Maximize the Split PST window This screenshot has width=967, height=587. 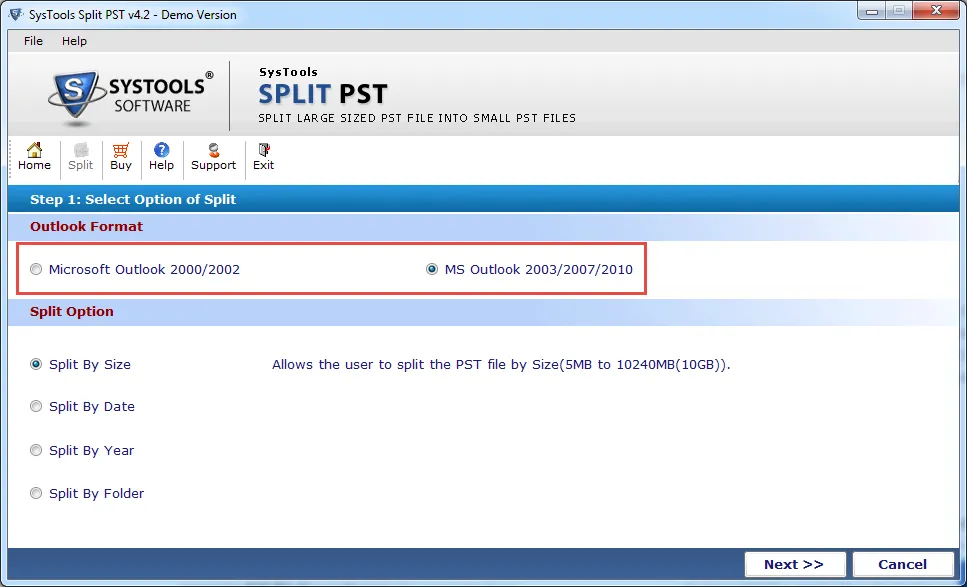tap(900, 10)
